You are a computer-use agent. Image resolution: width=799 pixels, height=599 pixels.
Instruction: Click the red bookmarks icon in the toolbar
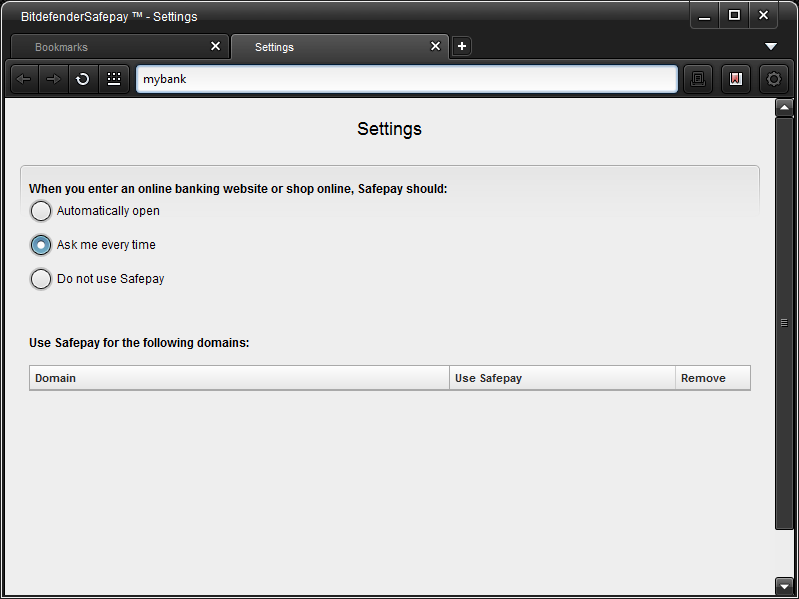coord(736,79)
